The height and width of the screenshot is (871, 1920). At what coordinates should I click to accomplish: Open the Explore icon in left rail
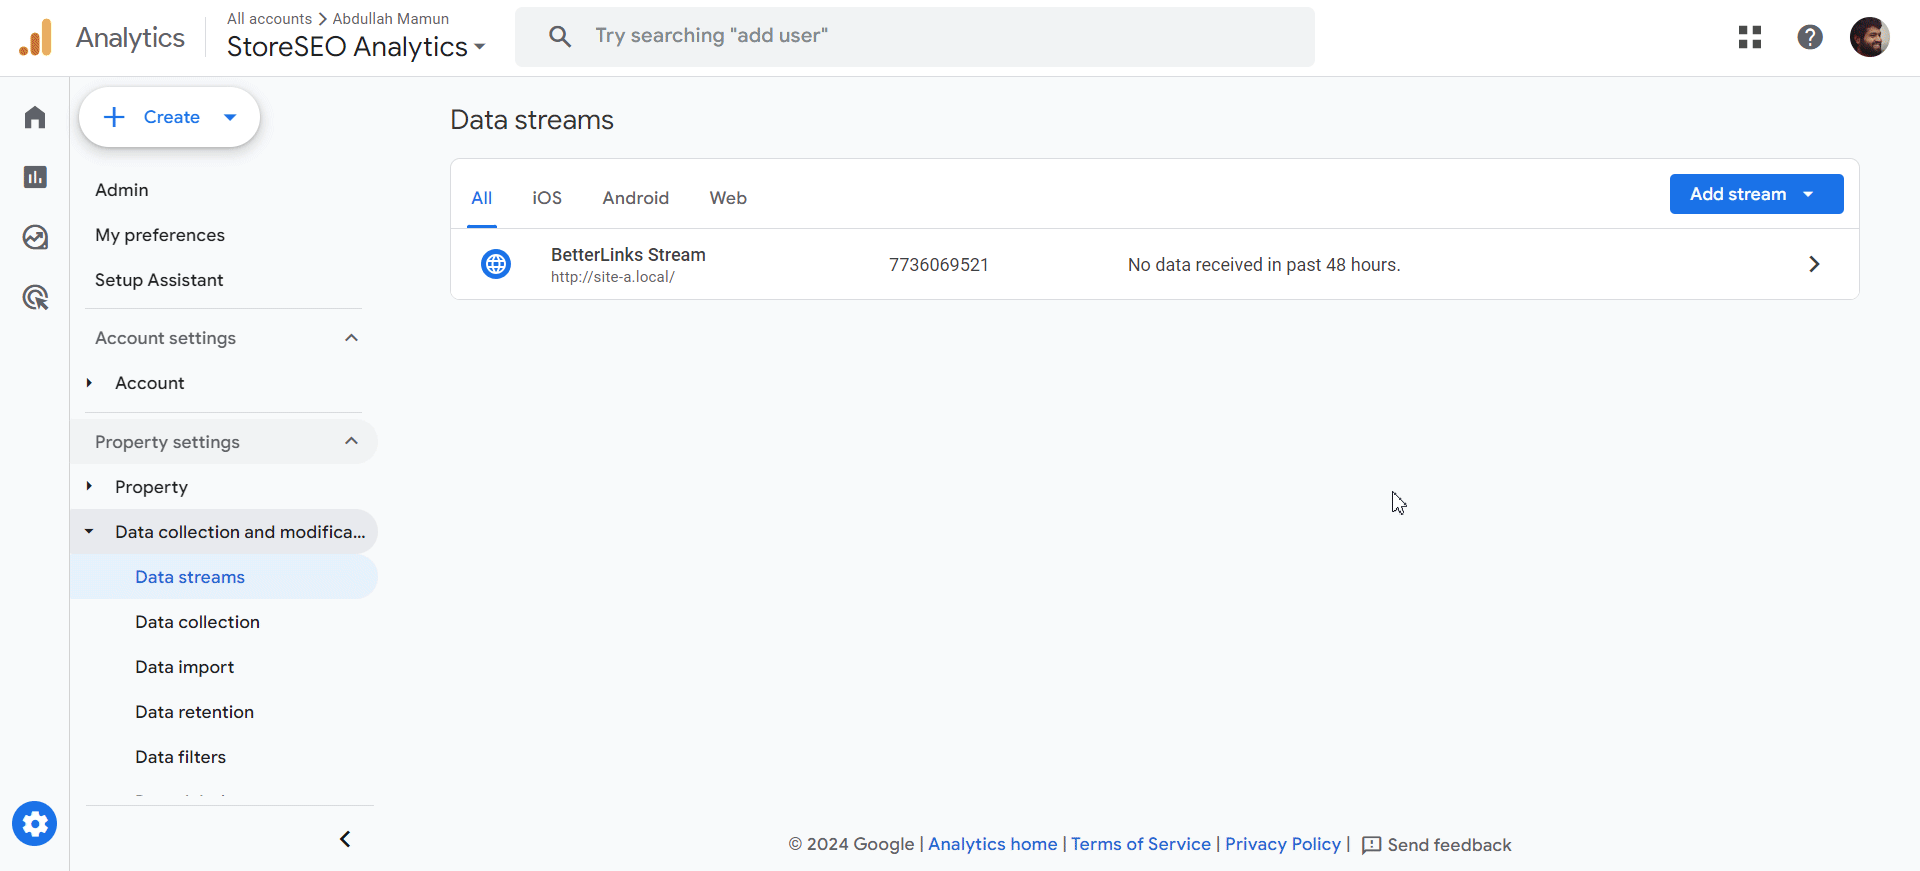pyautogui.click(x=35, y=237)
